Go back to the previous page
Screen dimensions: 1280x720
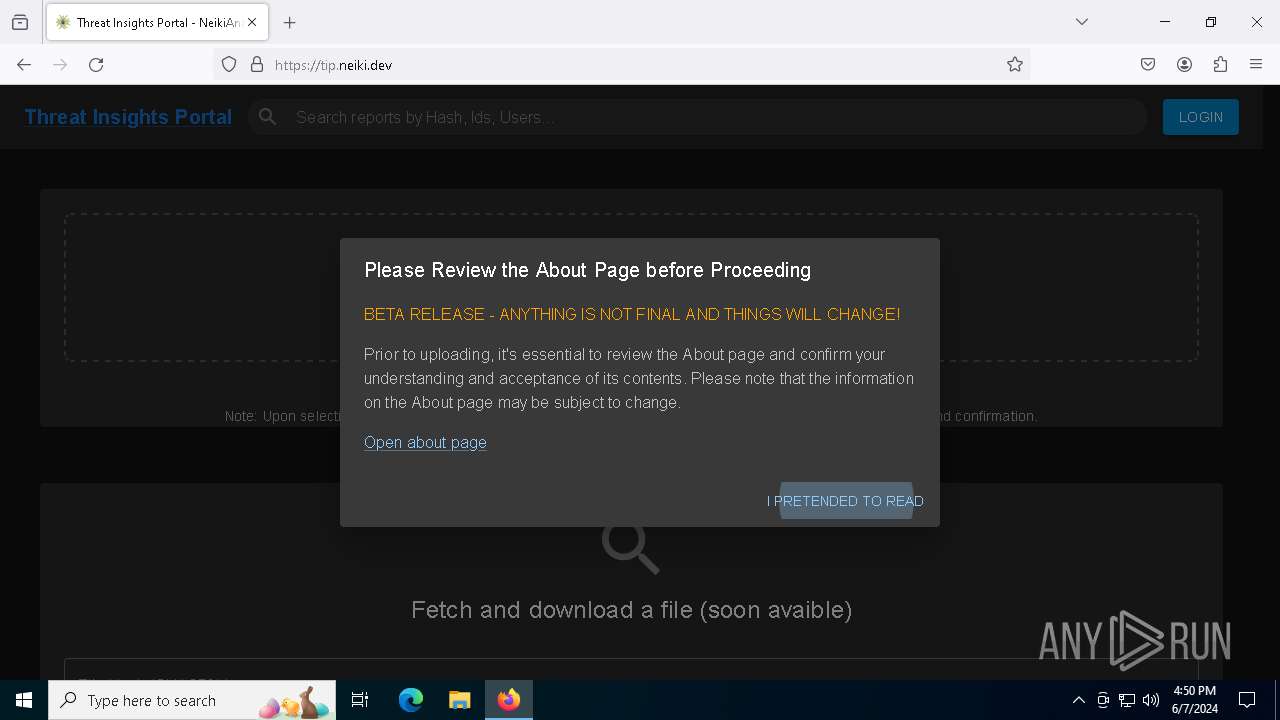coord(24,65)
